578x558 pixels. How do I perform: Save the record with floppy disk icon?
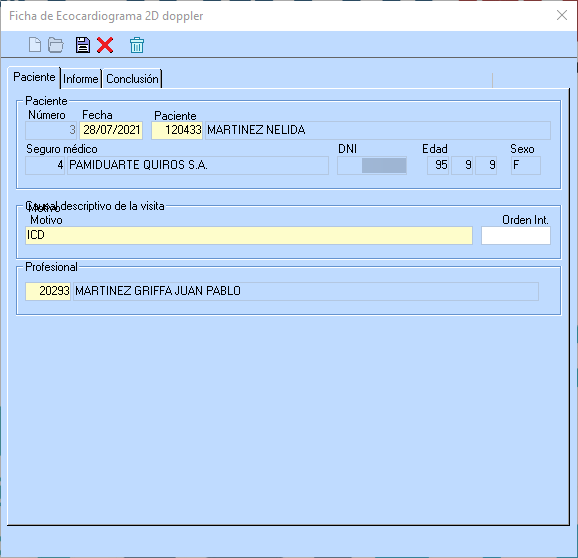[x=83, y=45]
